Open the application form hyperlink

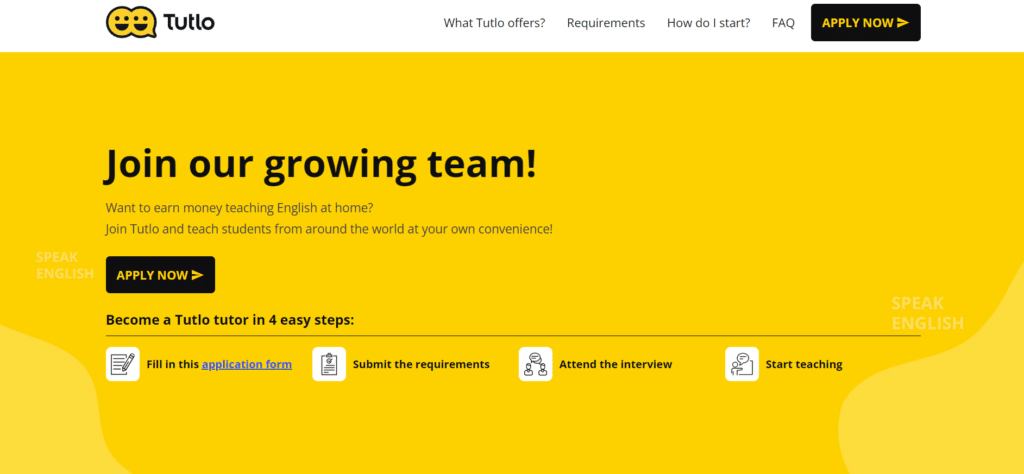point(247,364)
